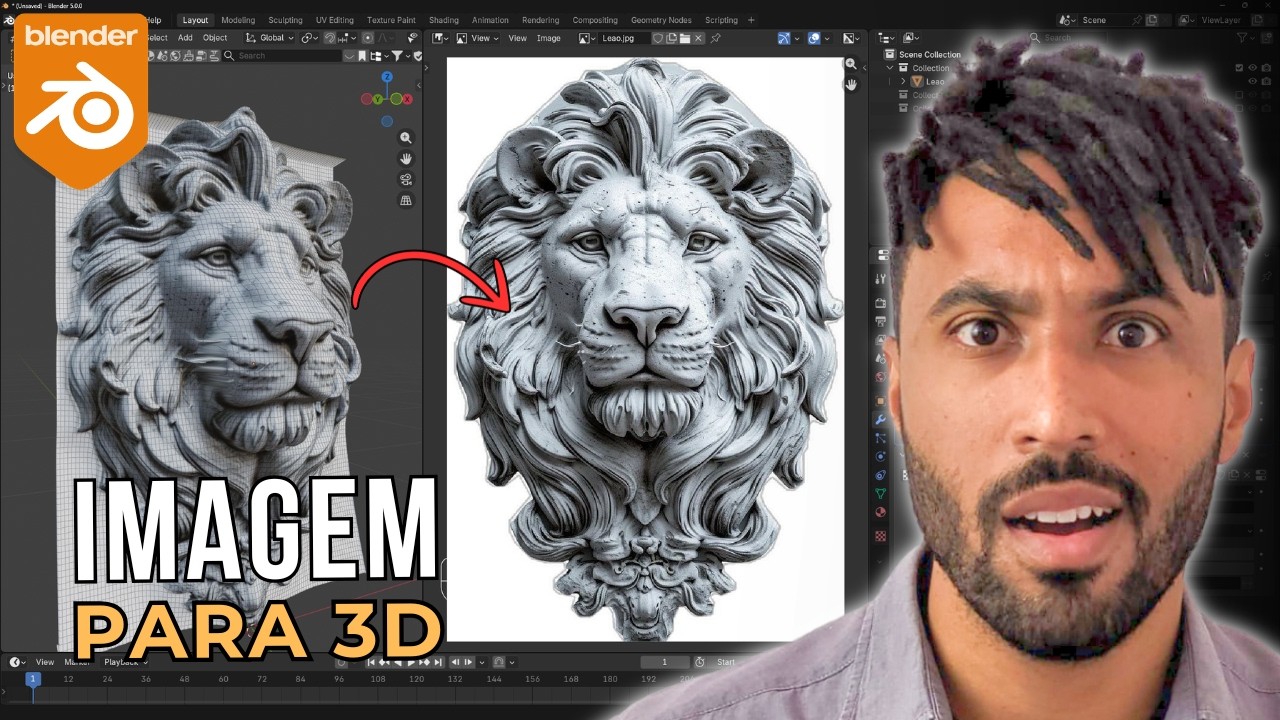Viewport: 1280px width, 720px height.
Task: Open the timeline editor type dropdown
Action: pyautogui.click(x=18, y=662)
